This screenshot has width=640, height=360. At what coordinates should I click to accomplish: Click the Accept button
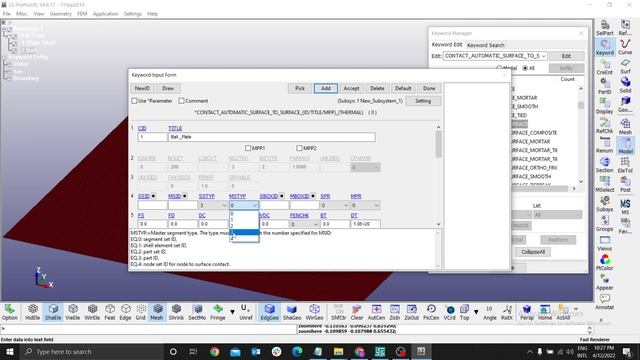coord(351,89)
